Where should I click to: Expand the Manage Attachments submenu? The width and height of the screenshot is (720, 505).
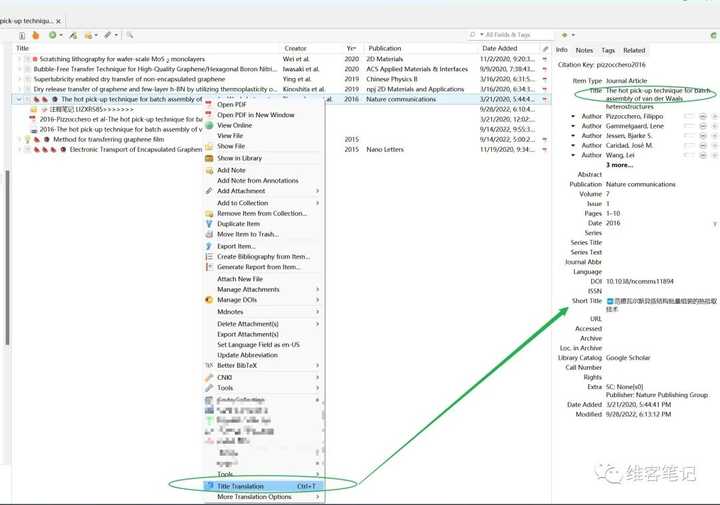point(264,289)
